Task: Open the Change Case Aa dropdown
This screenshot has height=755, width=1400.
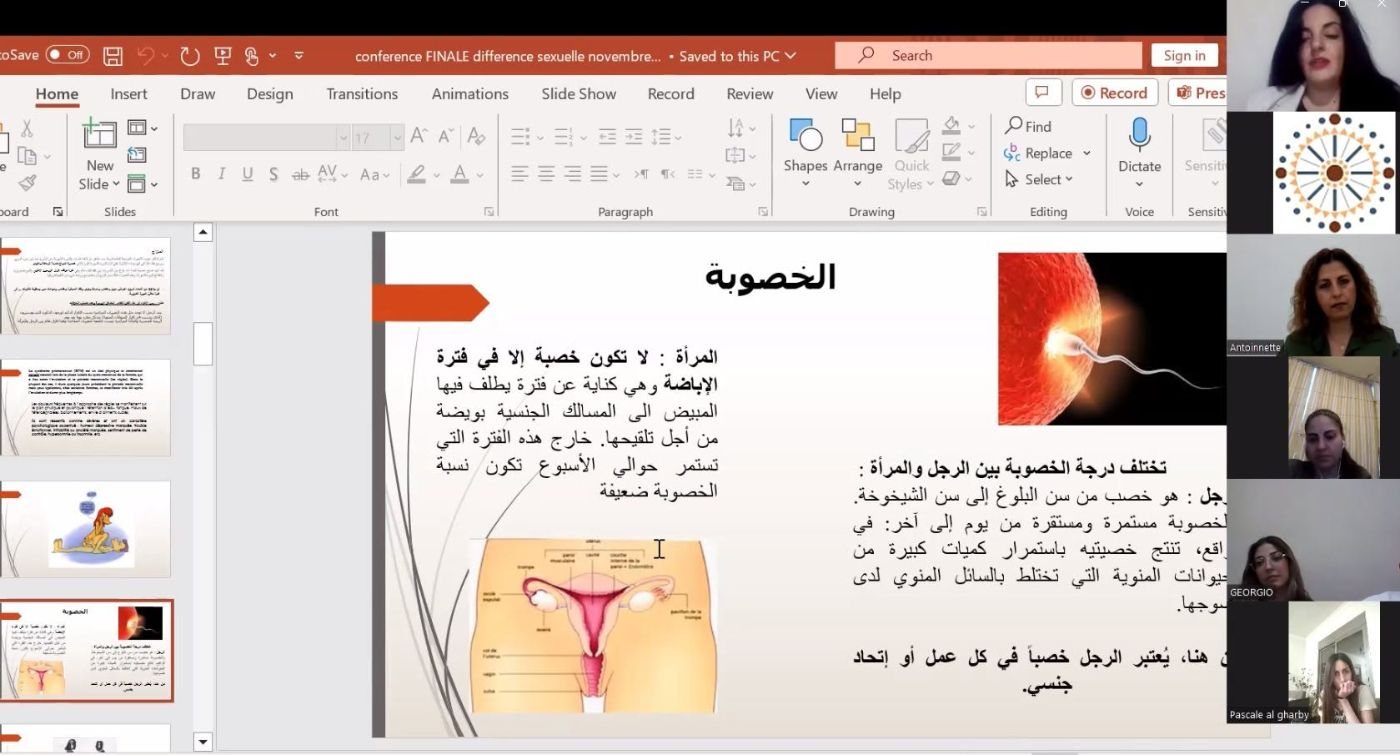Action: [374, 174]
